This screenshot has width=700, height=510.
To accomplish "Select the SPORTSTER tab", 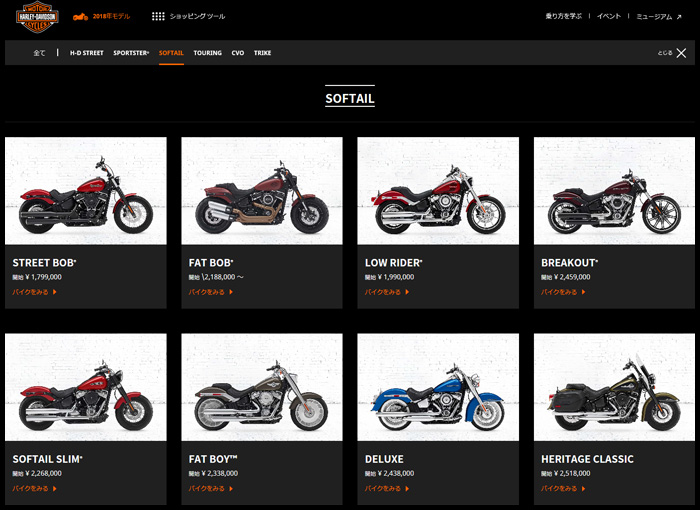I will click(131, 53).
